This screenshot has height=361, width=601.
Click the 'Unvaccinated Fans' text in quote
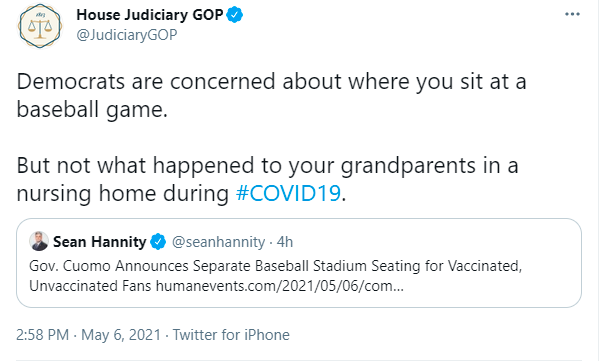pyautogui.click(x=90, y=286)
